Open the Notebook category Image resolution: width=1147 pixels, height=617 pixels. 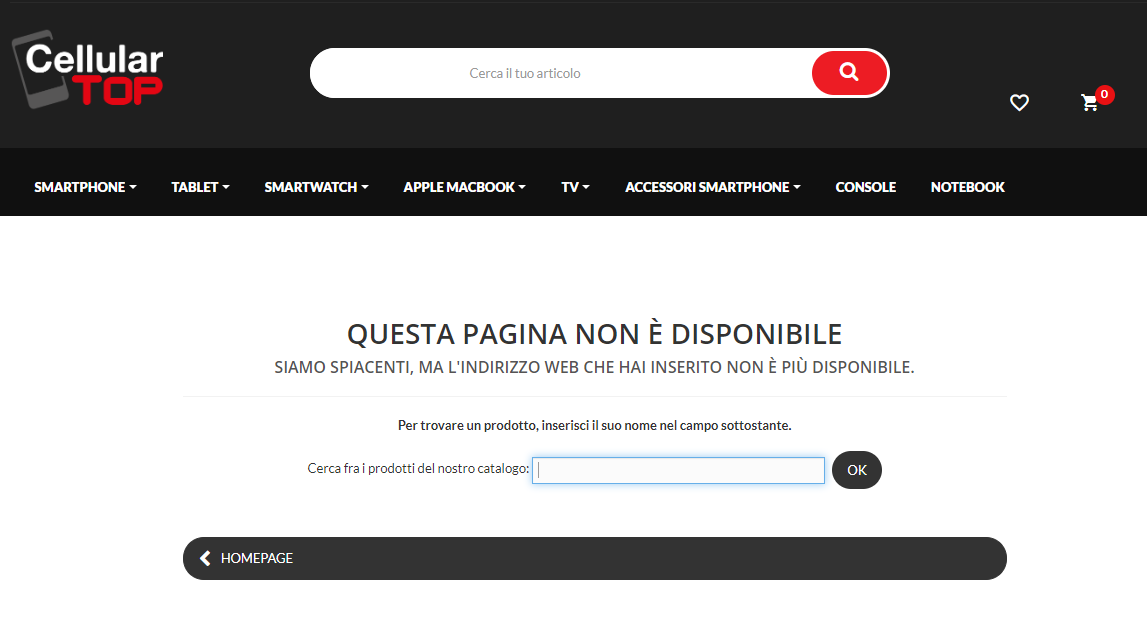click(x=967, y=187)
